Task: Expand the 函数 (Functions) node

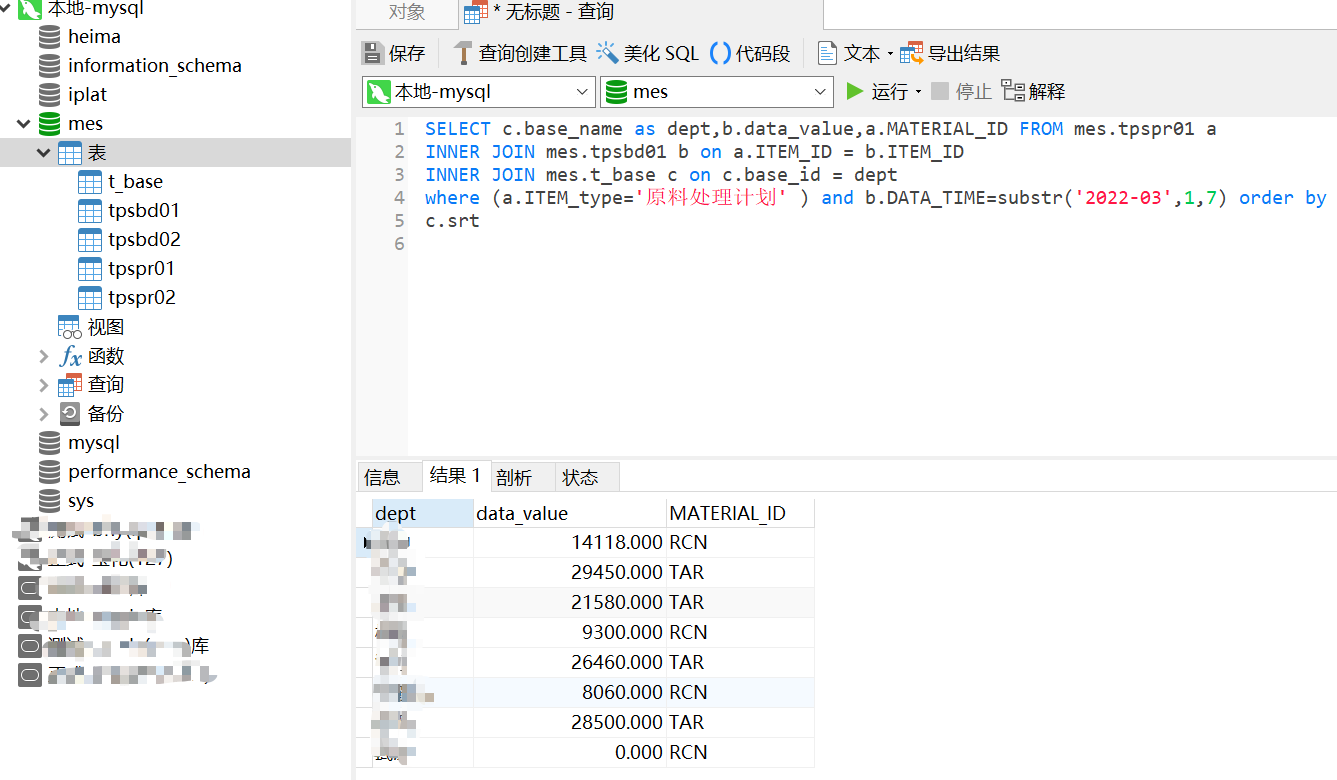Action: [x=44, y=356]
